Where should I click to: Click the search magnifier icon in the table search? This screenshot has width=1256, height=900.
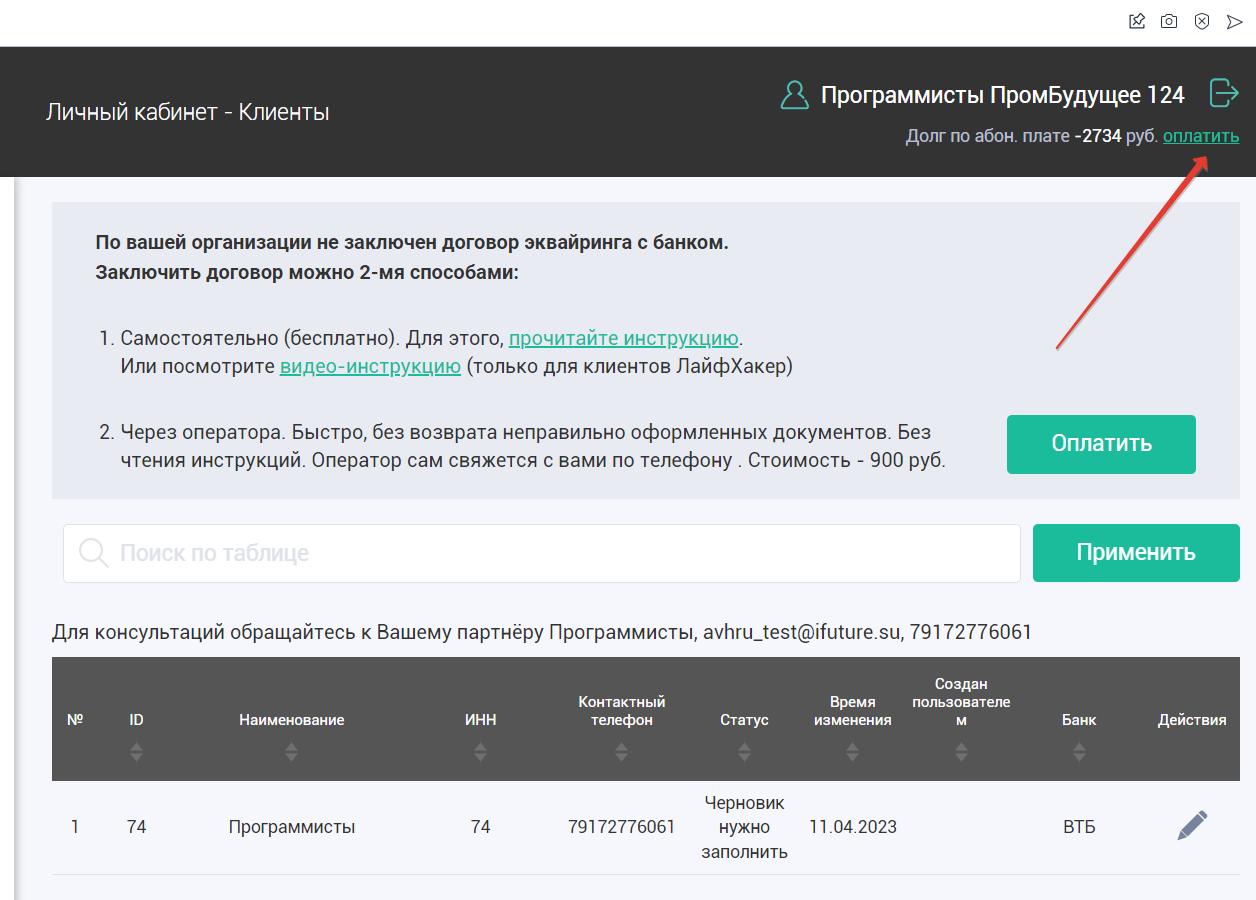94,553
